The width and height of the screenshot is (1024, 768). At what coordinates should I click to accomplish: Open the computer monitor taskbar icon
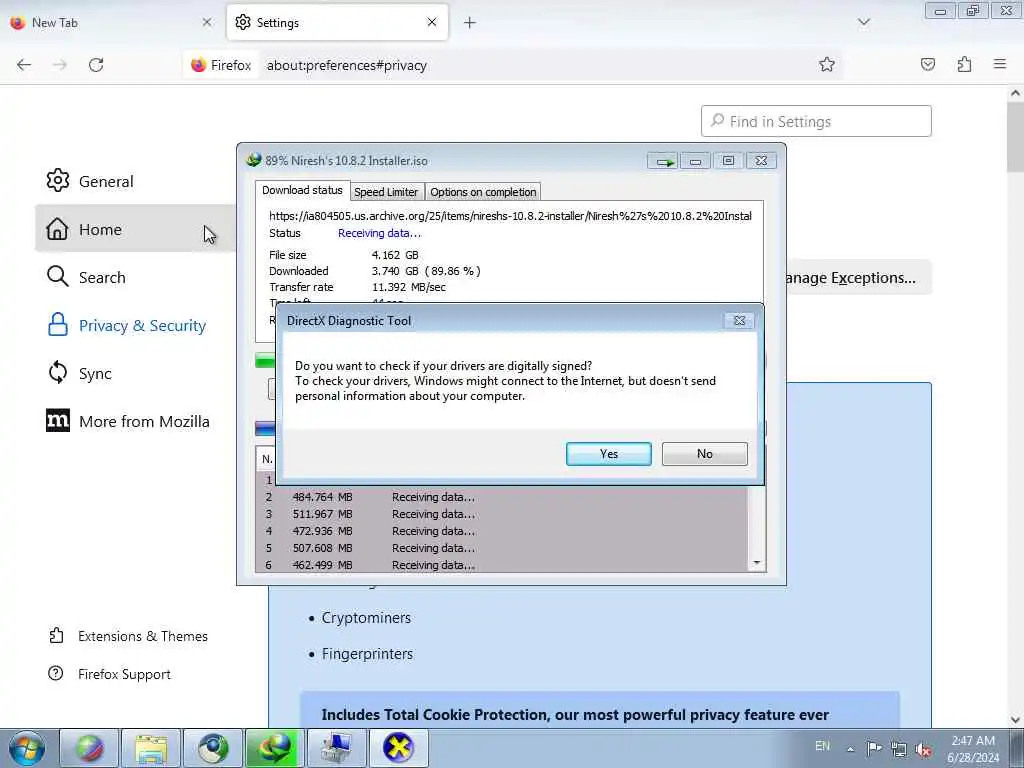click(337, 748)
